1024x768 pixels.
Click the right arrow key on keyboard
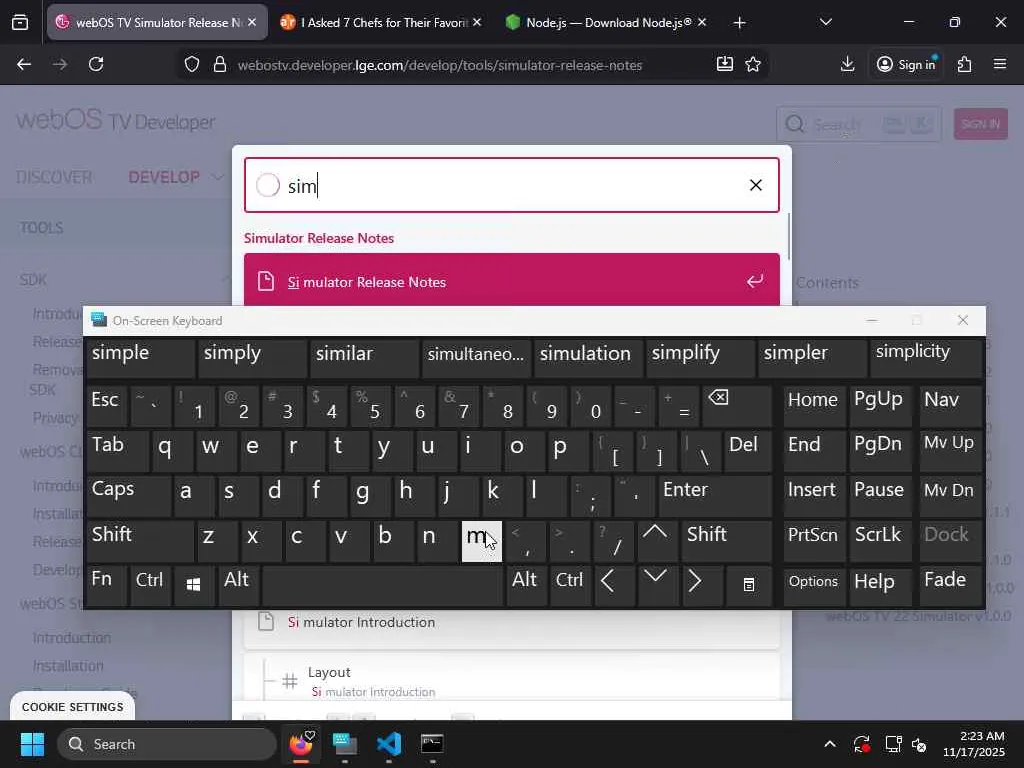[x=700, y=584]
